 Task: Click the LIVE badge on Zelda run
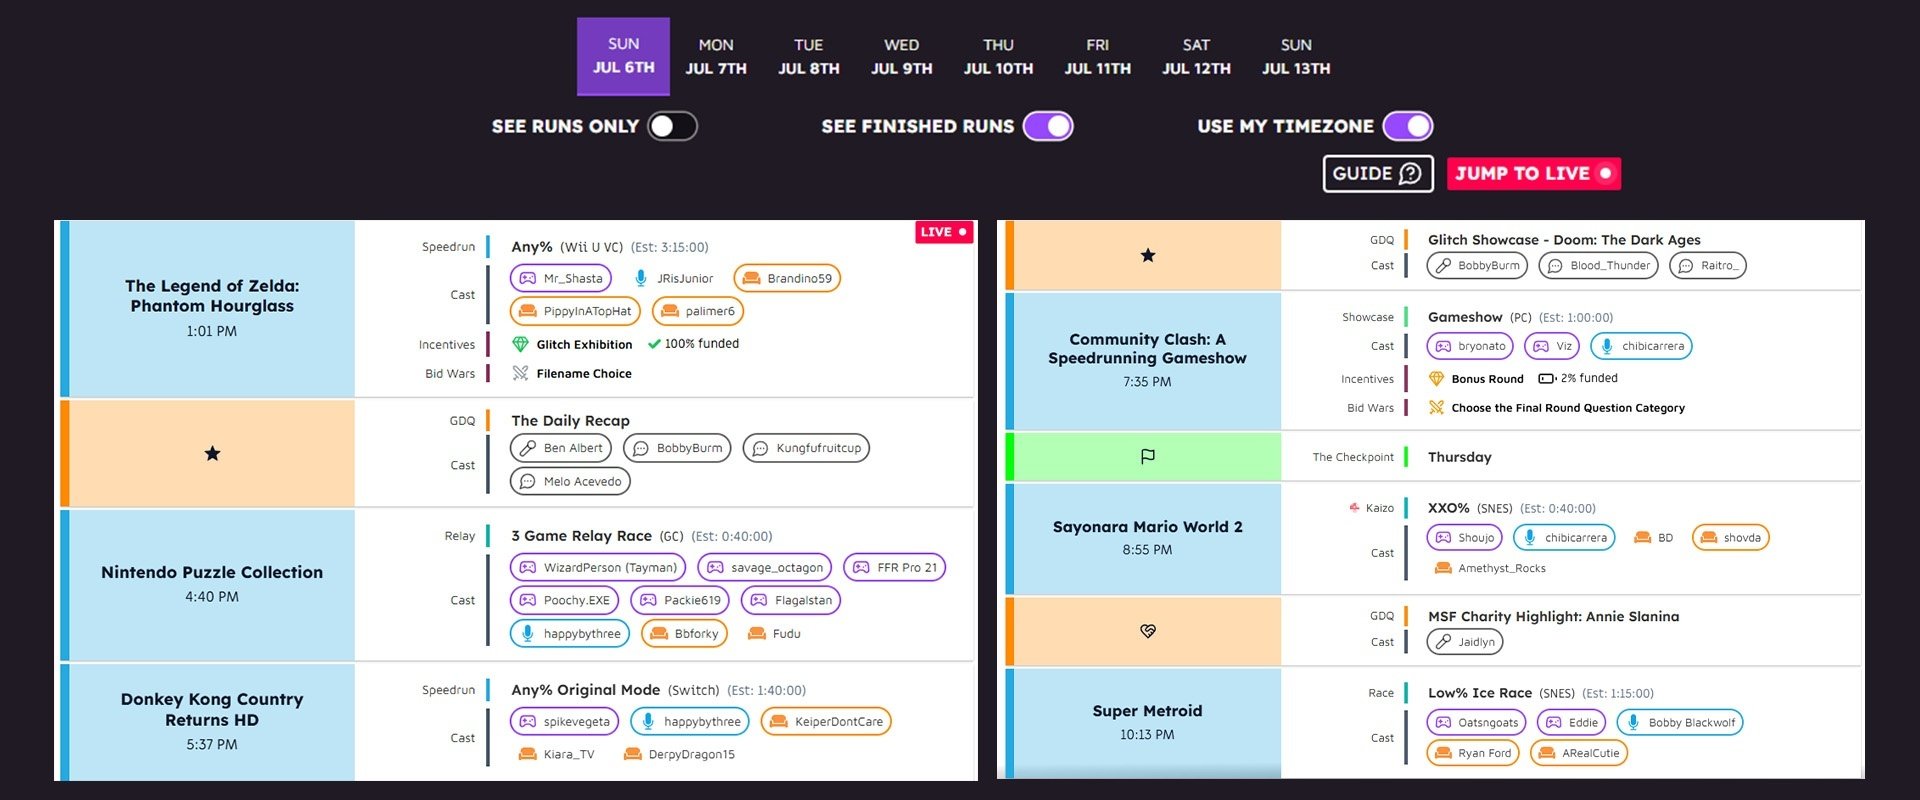point(944,232)
